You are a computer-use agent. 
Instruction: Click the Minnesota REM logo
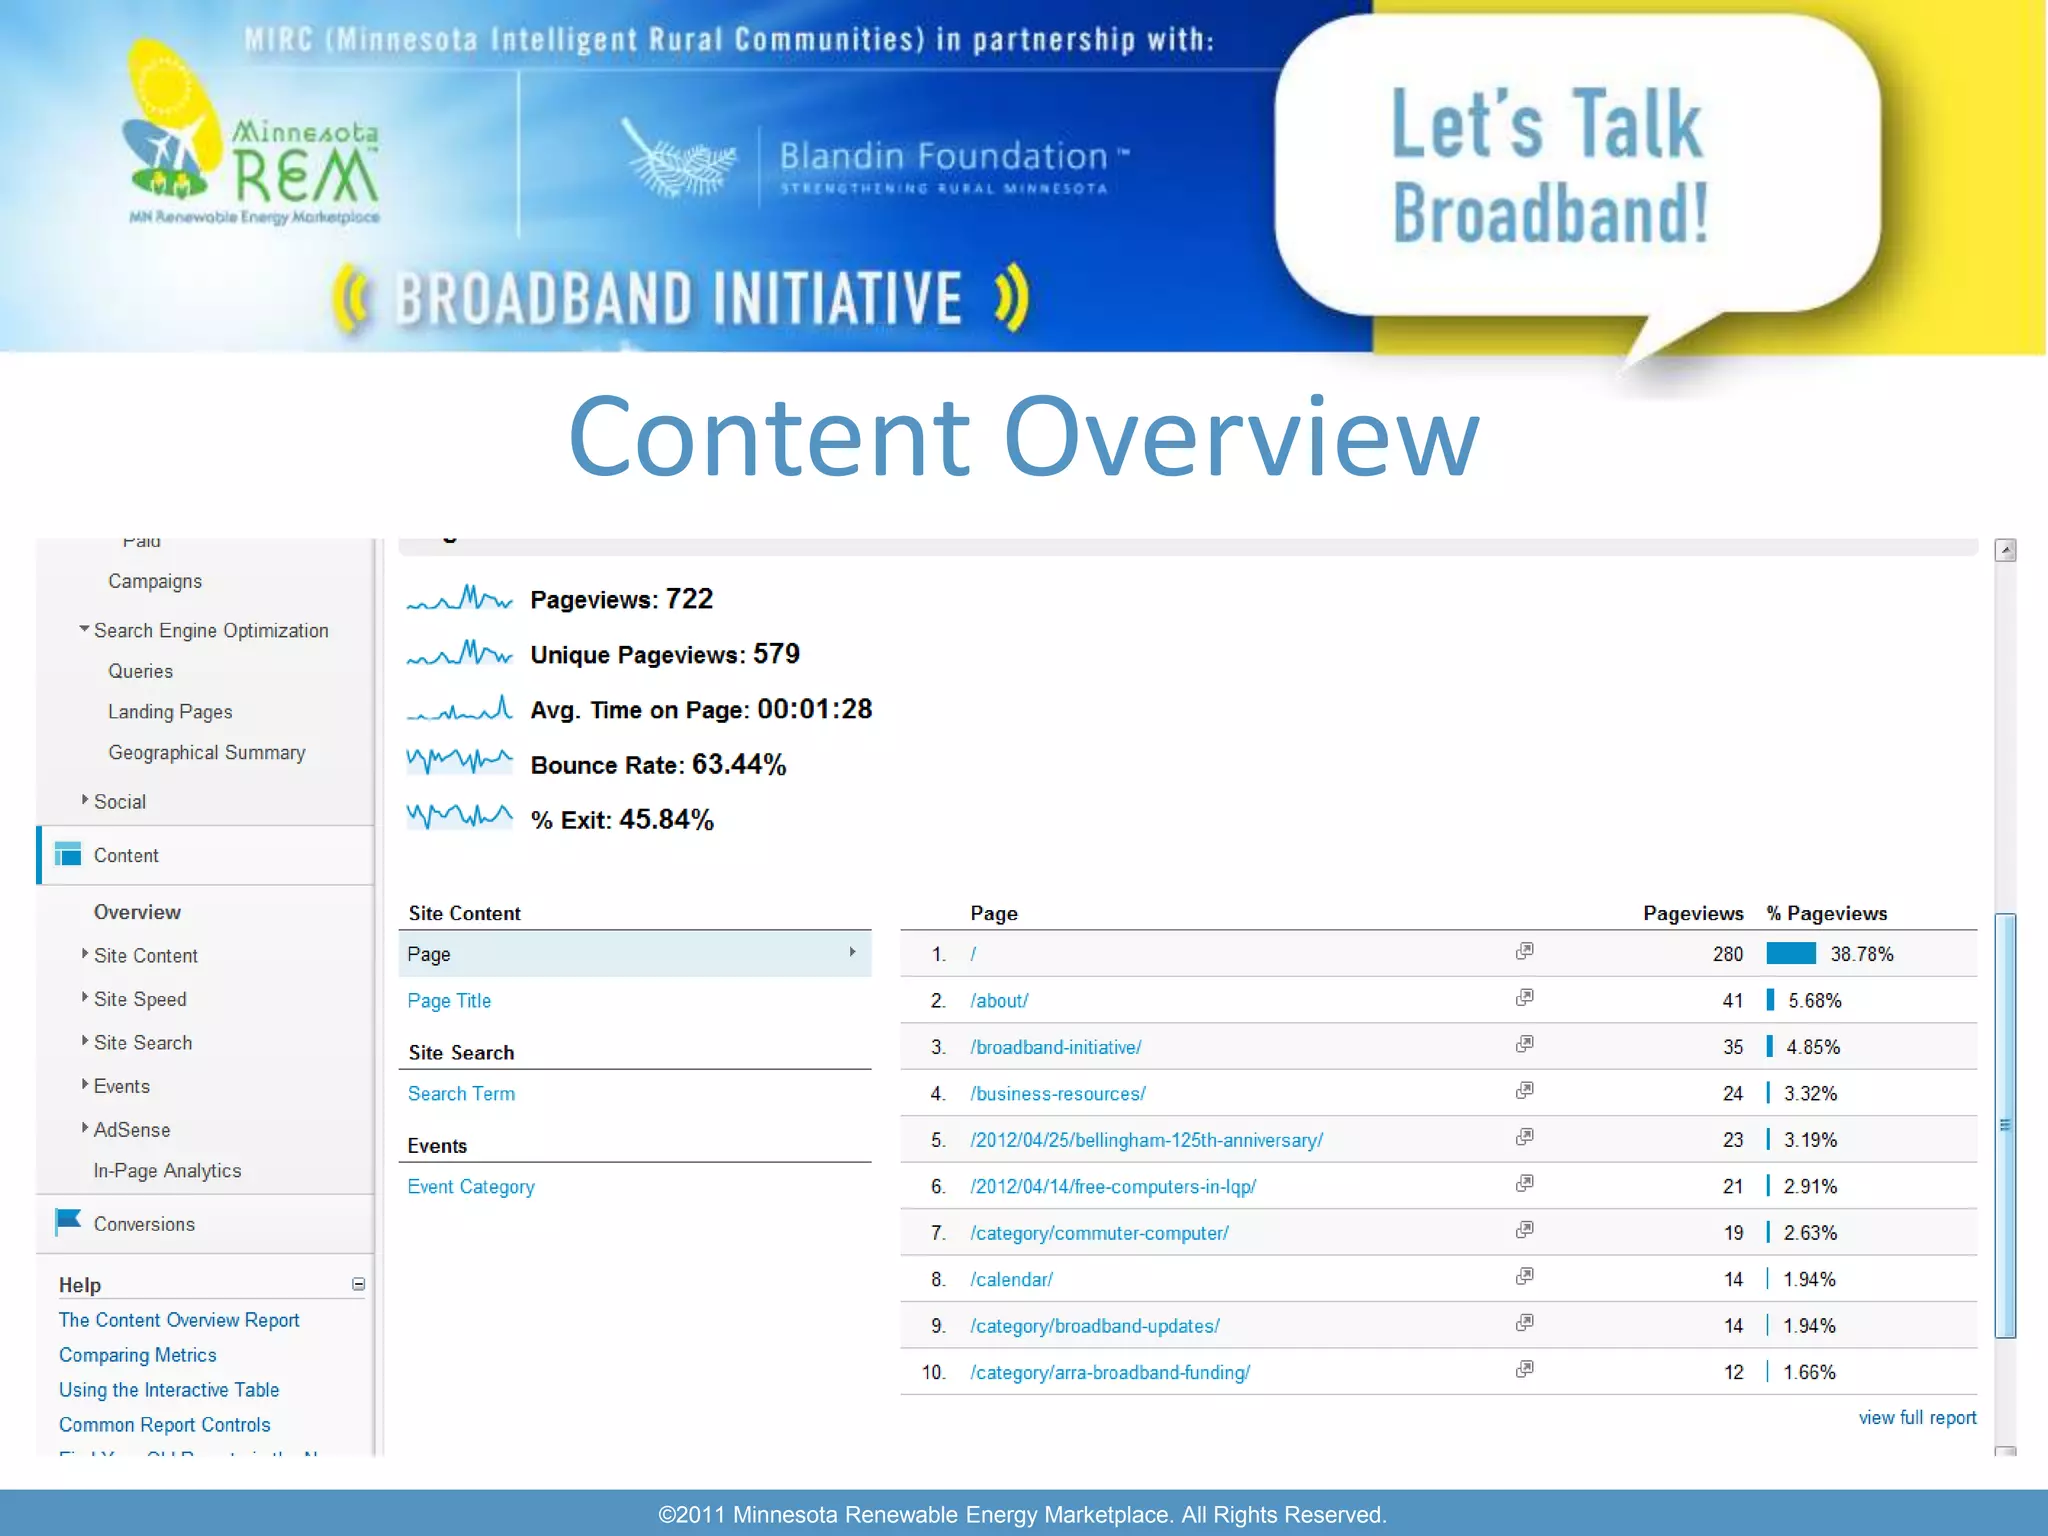pos(252,135)
